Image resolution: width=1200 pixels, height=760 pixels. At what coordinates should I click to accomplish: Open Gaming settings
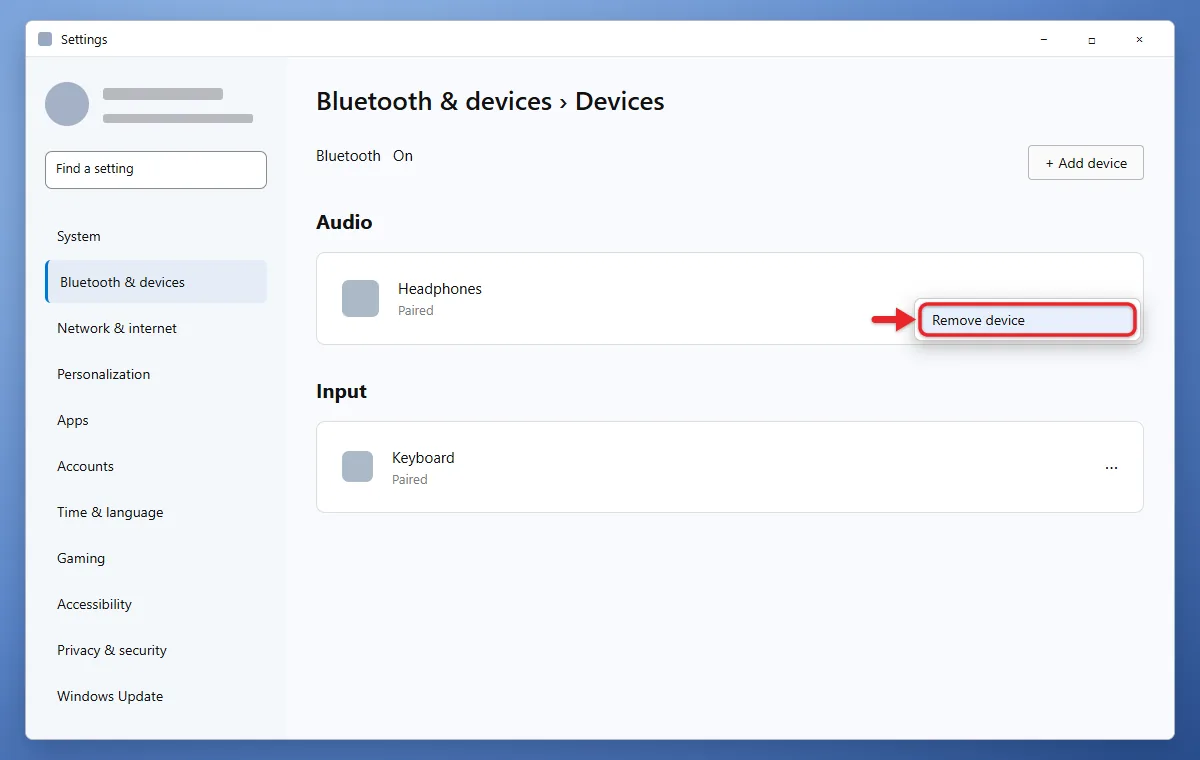click(156, 558)
